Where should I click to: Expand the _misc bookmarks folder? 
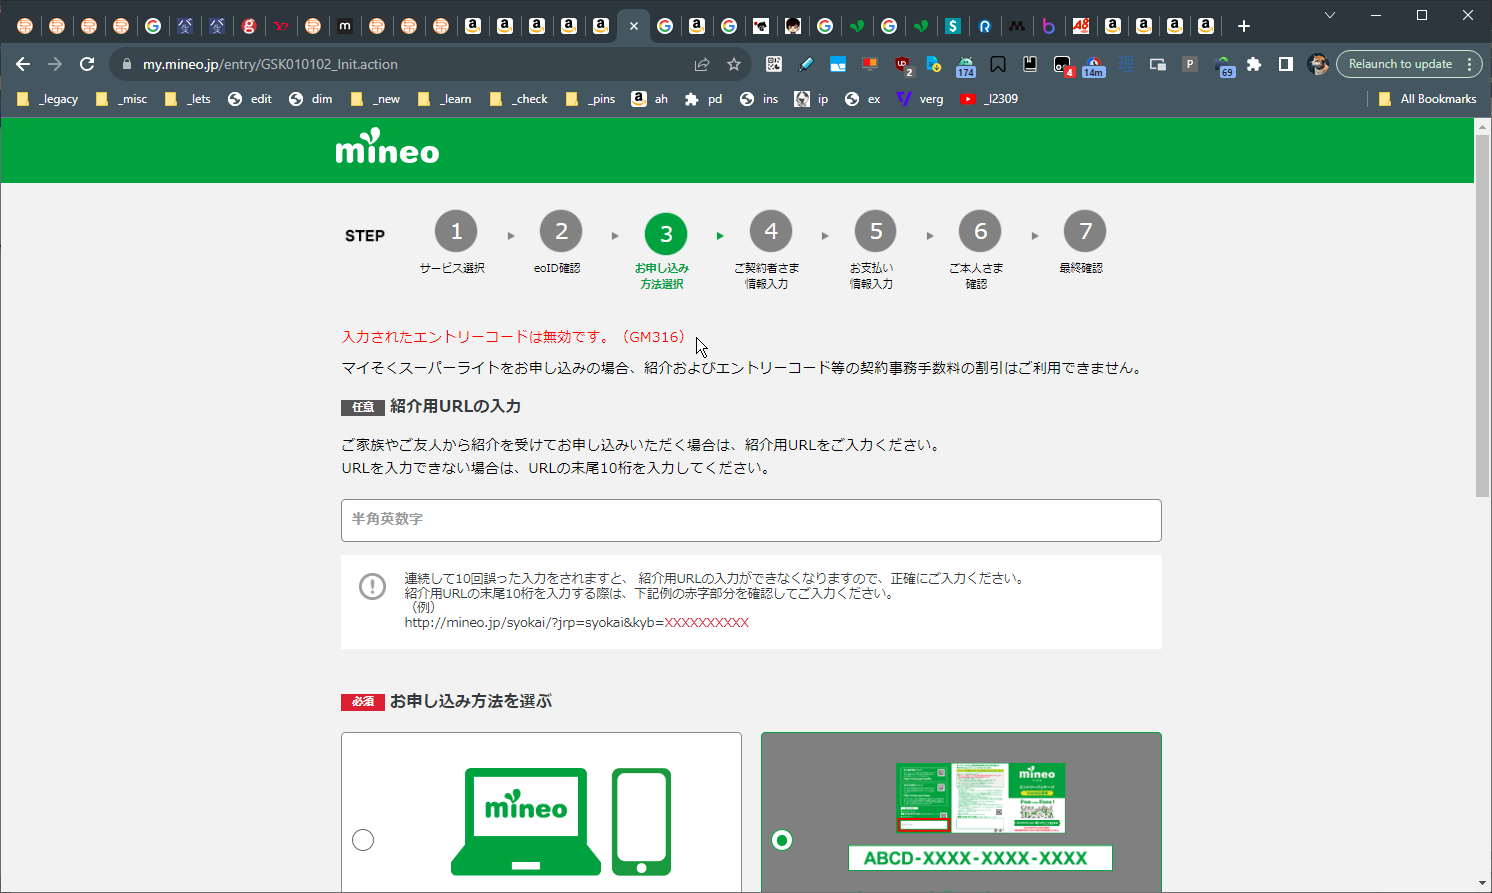click(x=121, y=99)
